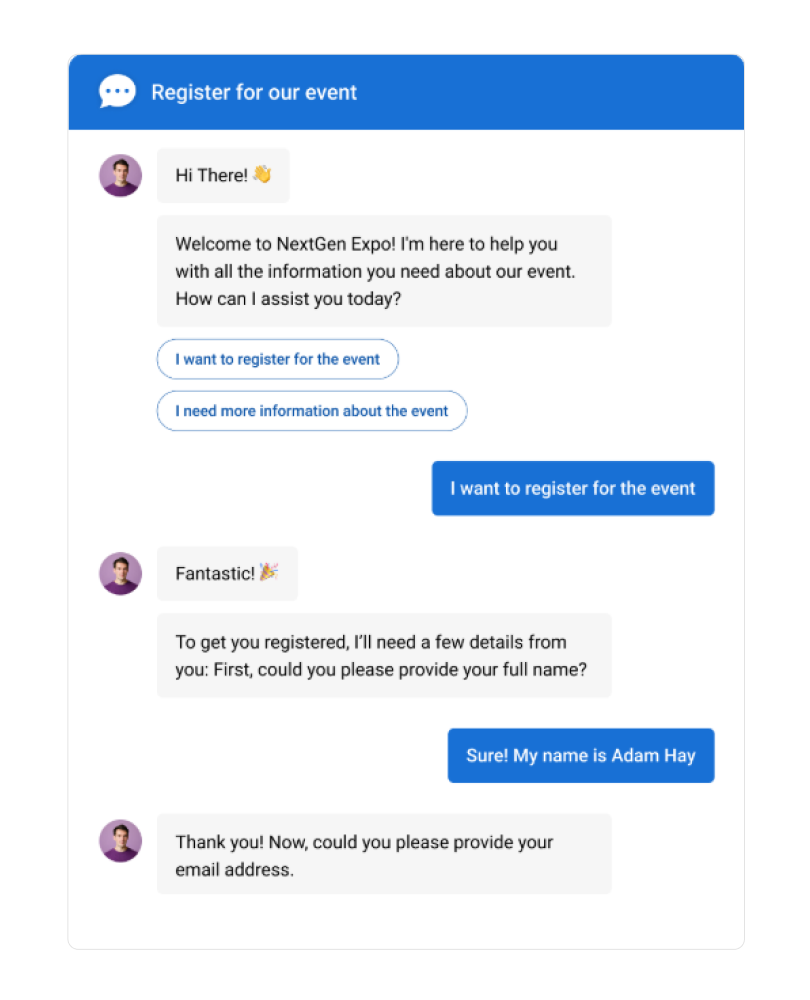Screen dimensions: 810x1000
Task: Click the "Thank you! Now, could you" message
Action: click(364, 843)
